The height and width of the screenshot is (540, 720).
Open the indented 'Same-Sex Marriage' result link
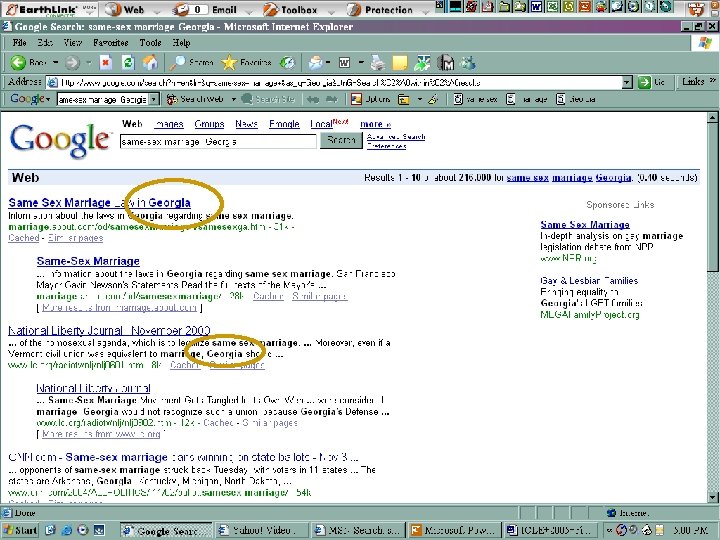[x=88, y=261]
